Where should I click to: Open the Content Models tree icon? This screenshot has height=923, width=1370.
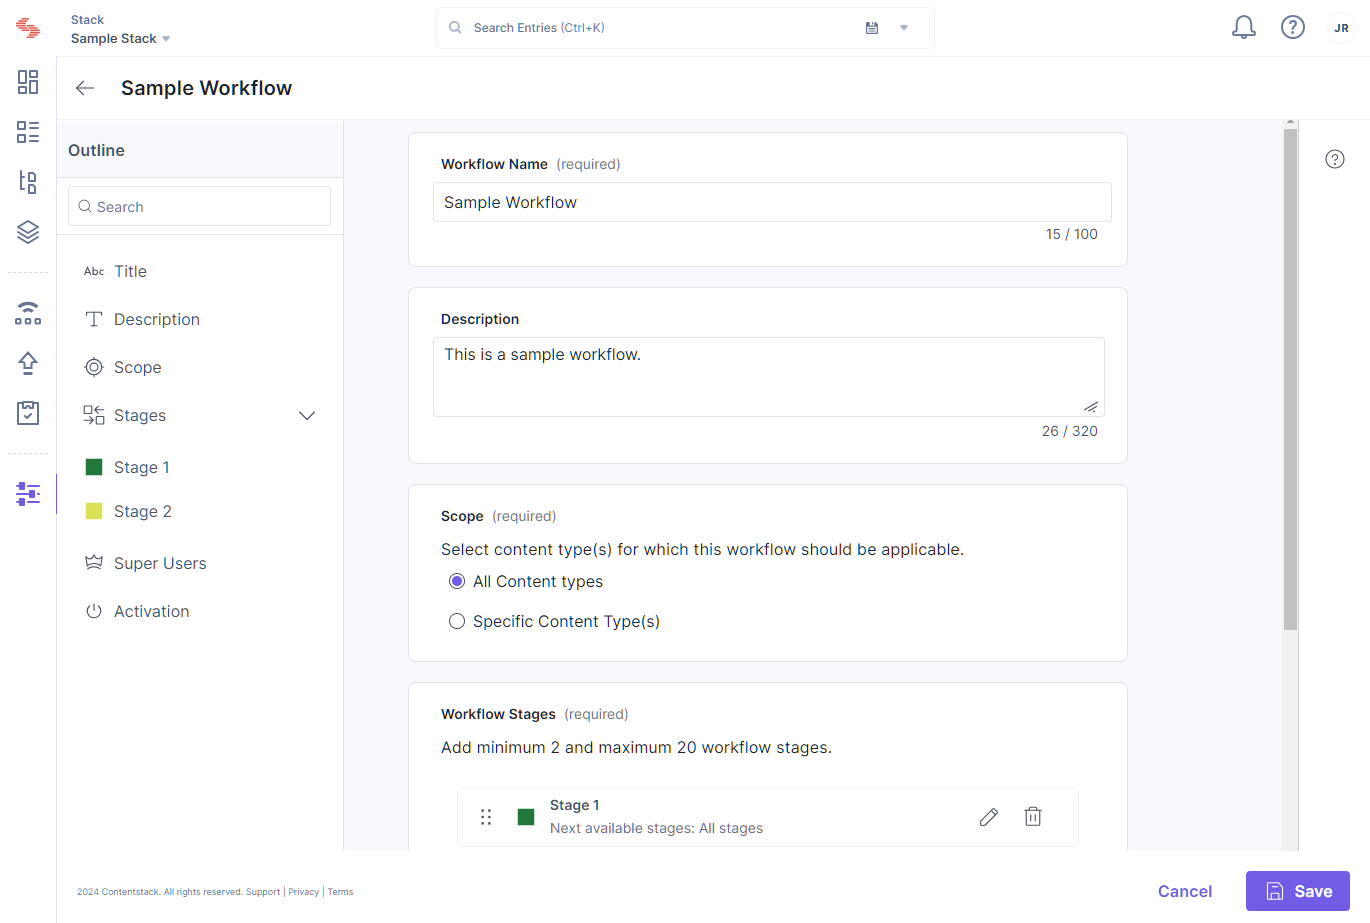(28, 182)
